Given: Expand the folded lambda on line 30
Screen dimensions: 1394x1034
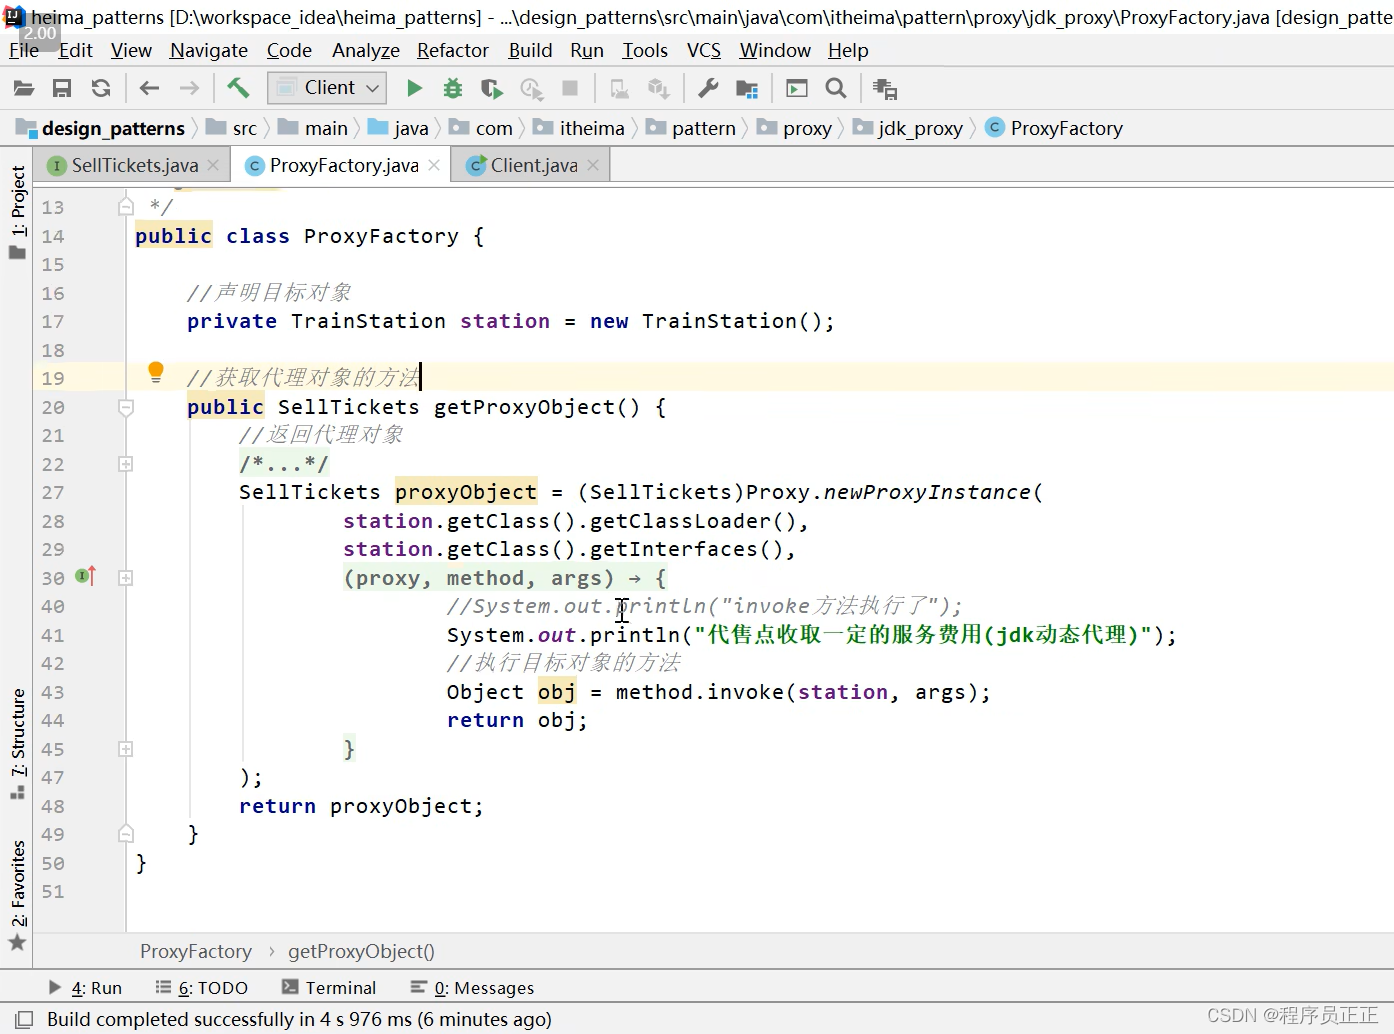Looking at the screenshot, I should pos(126,578).
